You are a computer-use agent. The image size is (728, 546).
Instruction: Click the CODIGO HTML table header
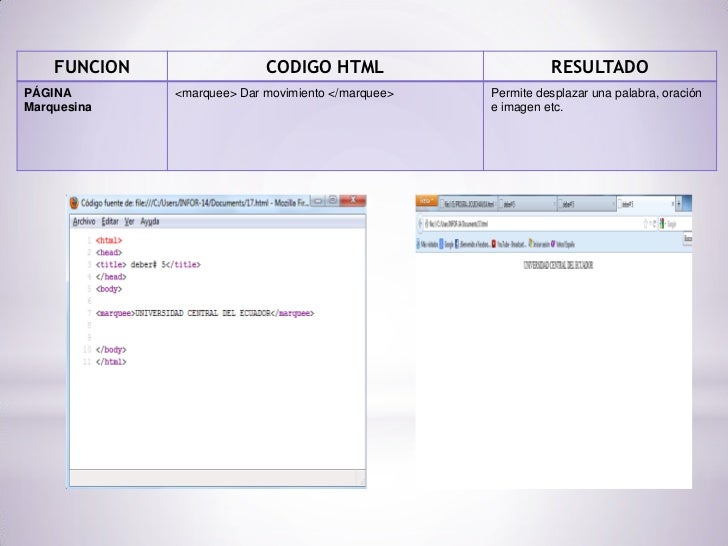point(325,66)
